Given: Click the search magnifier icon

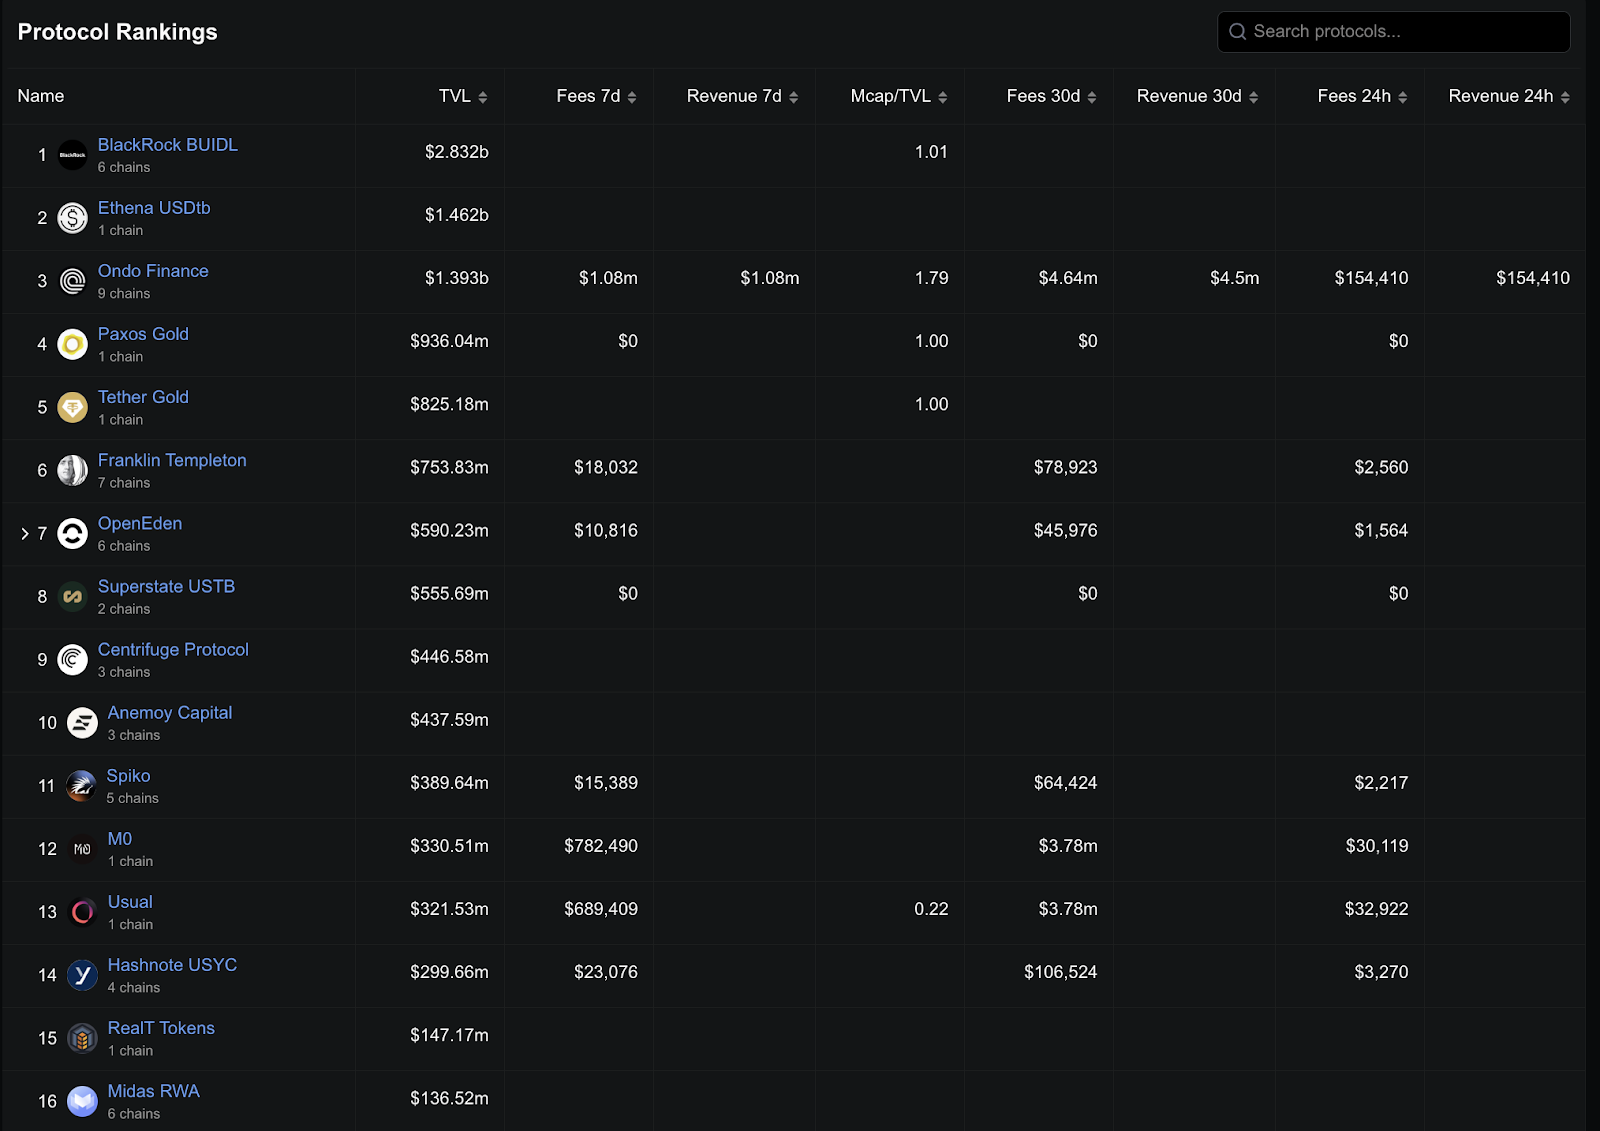Looking at the screenshot, I should (x=1237, y=32).
